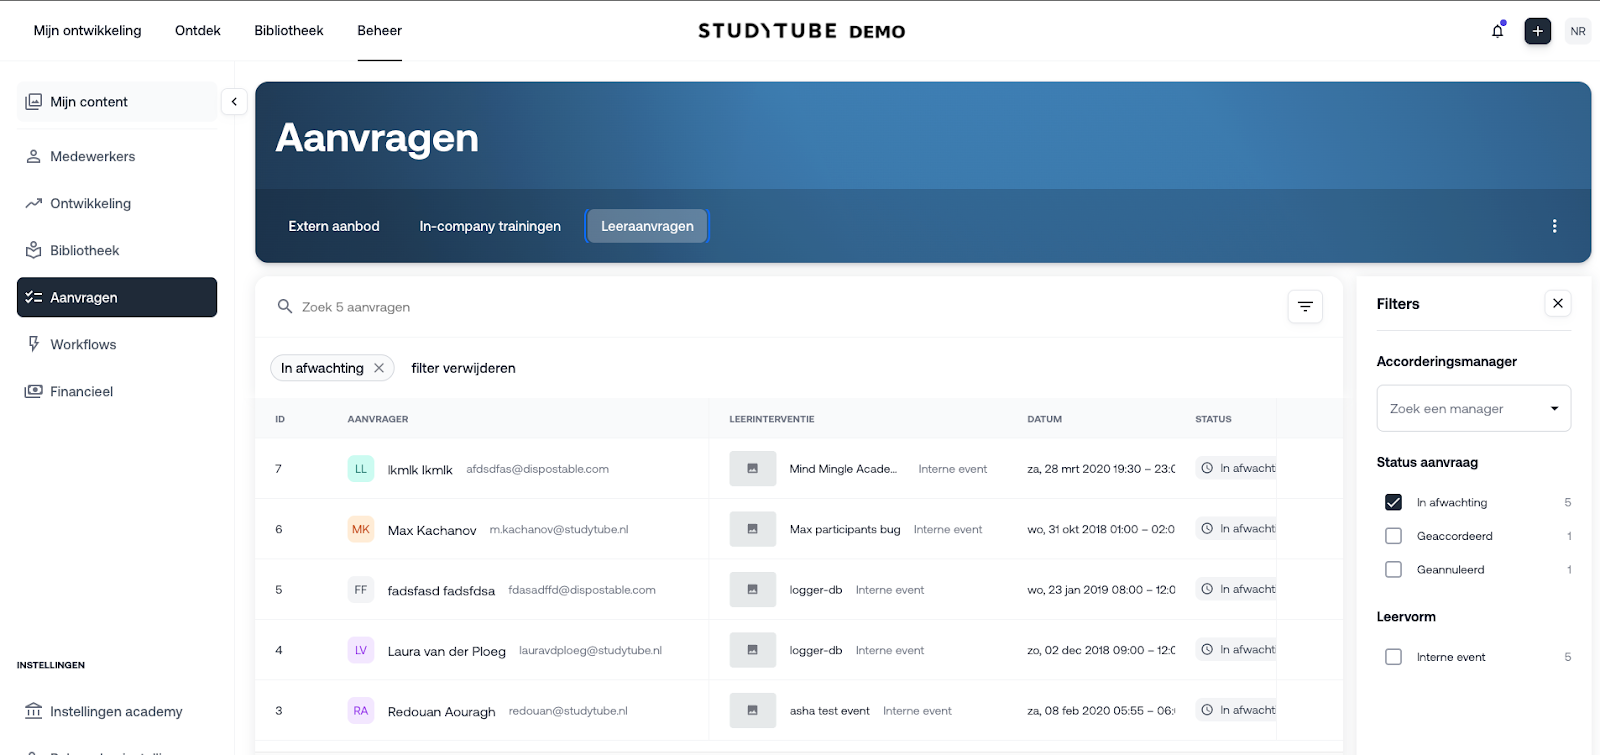1600x755 pixels.
Task: Click the STATUS column header
Action: (1213, 419)
